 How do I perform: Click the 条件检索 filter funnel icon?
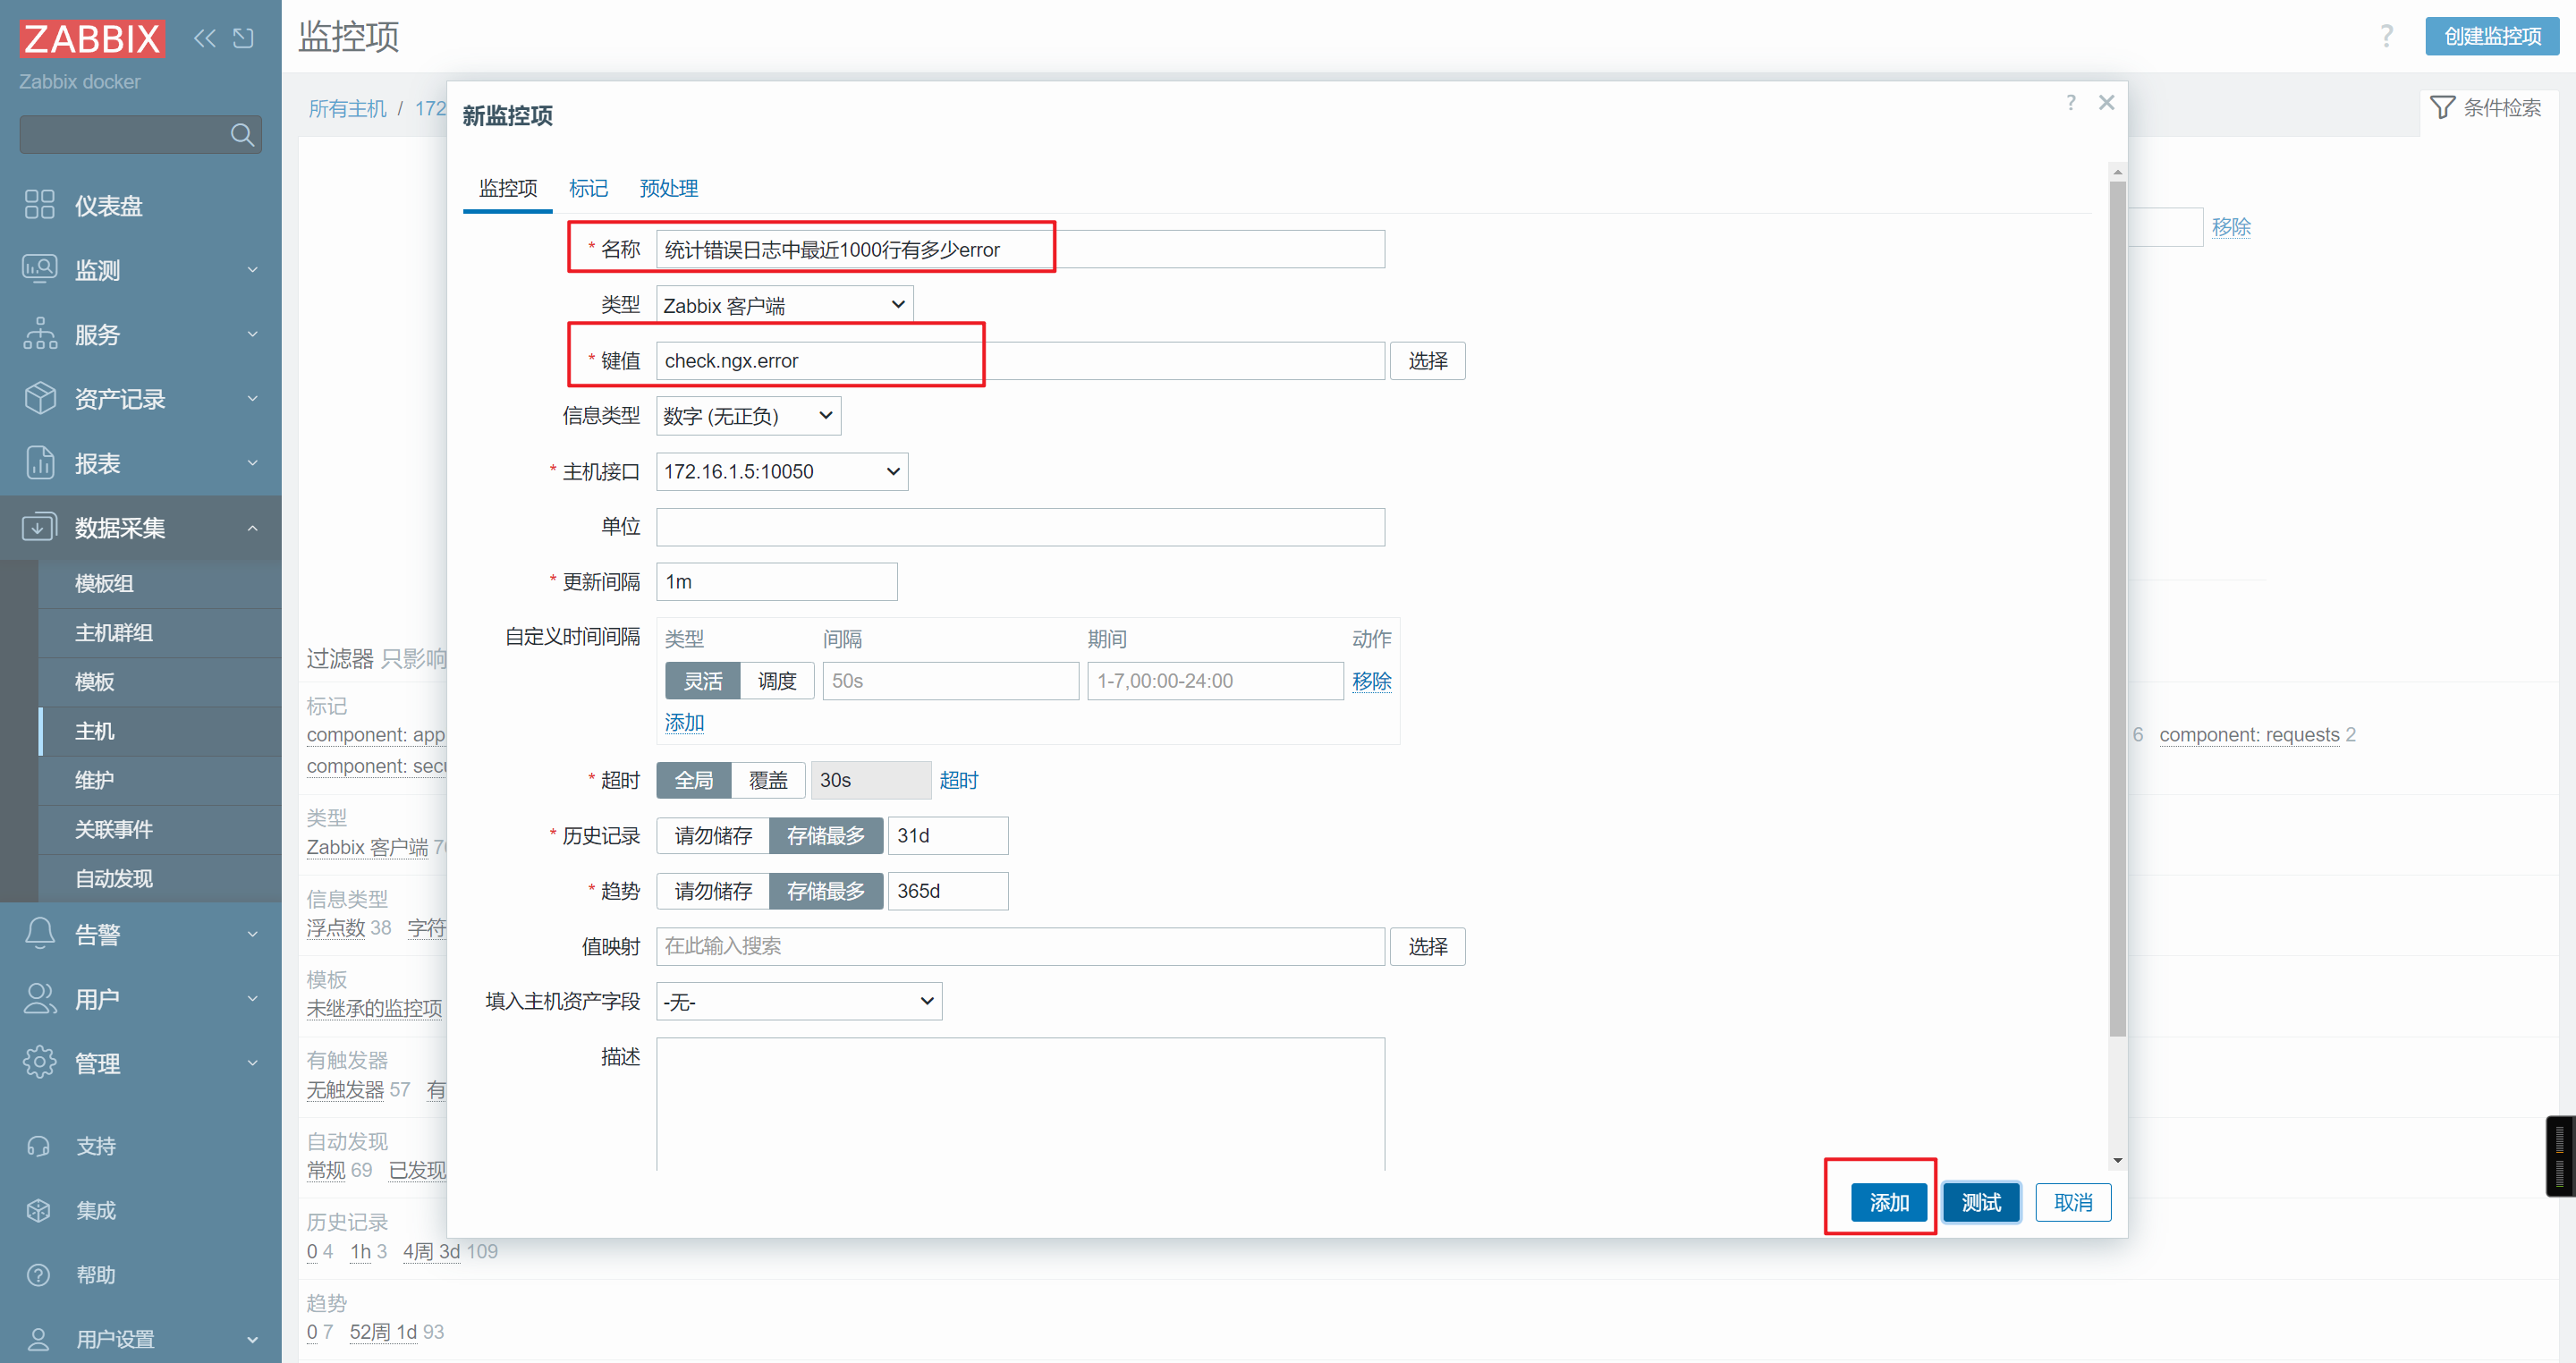[2443, 107]
